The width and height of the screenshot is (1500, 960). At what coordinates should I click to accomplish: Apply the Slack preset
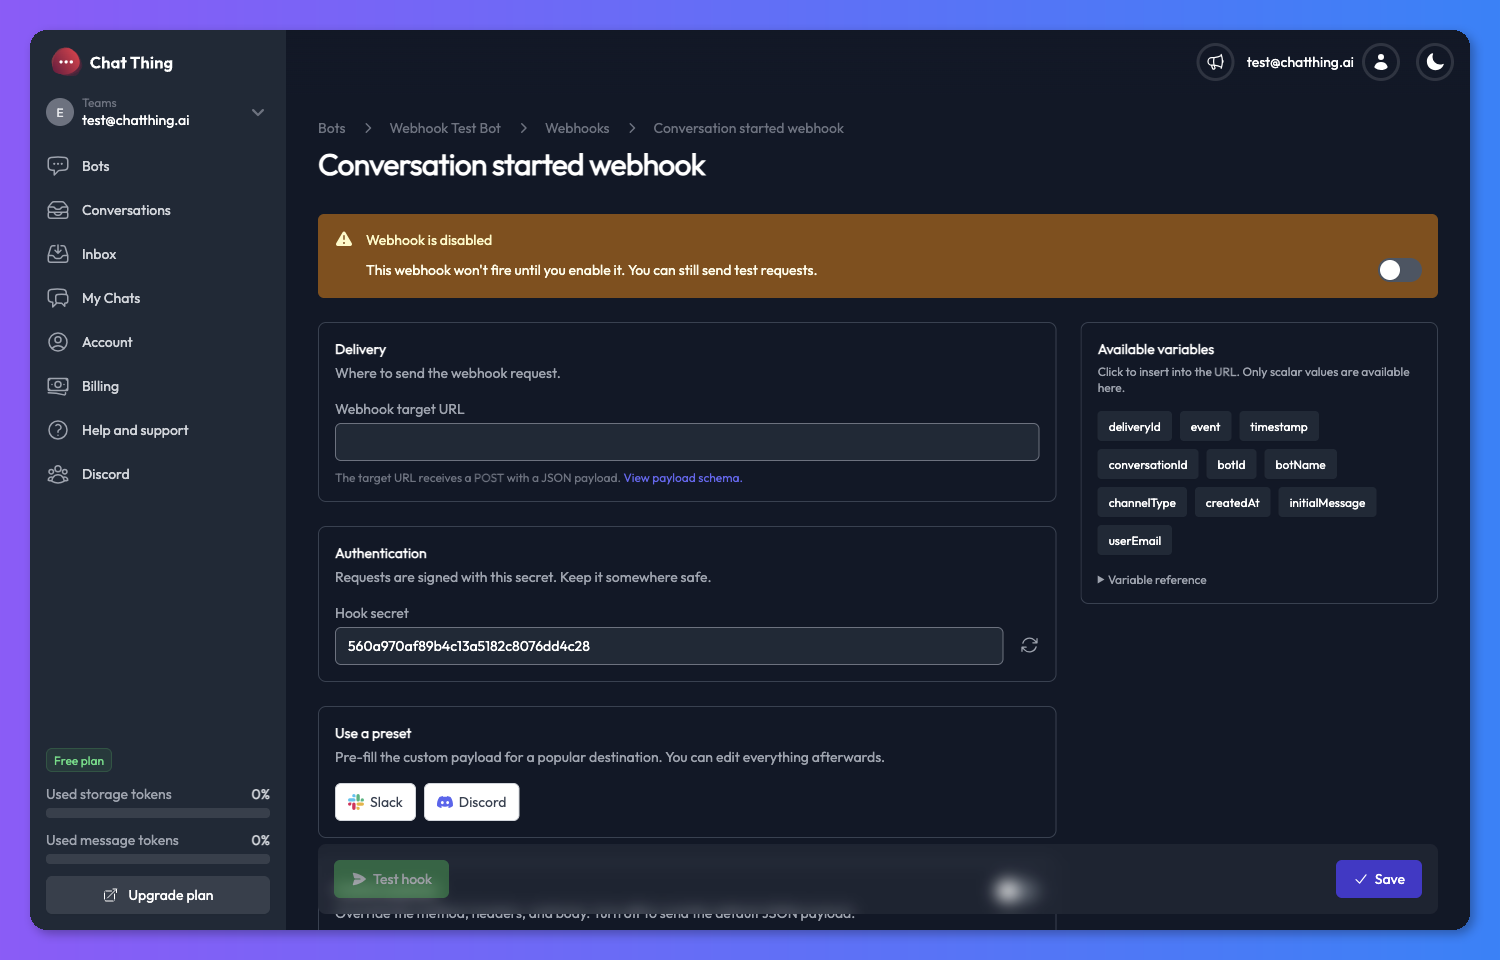pos(375,802)
